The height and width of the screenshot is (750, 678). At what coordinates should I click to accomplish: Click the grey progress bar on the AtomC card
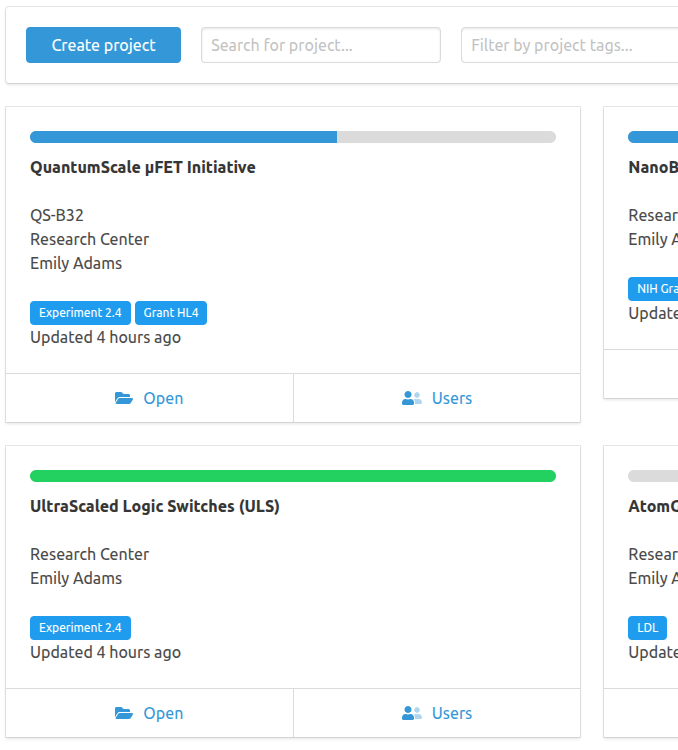click(653, 476)
